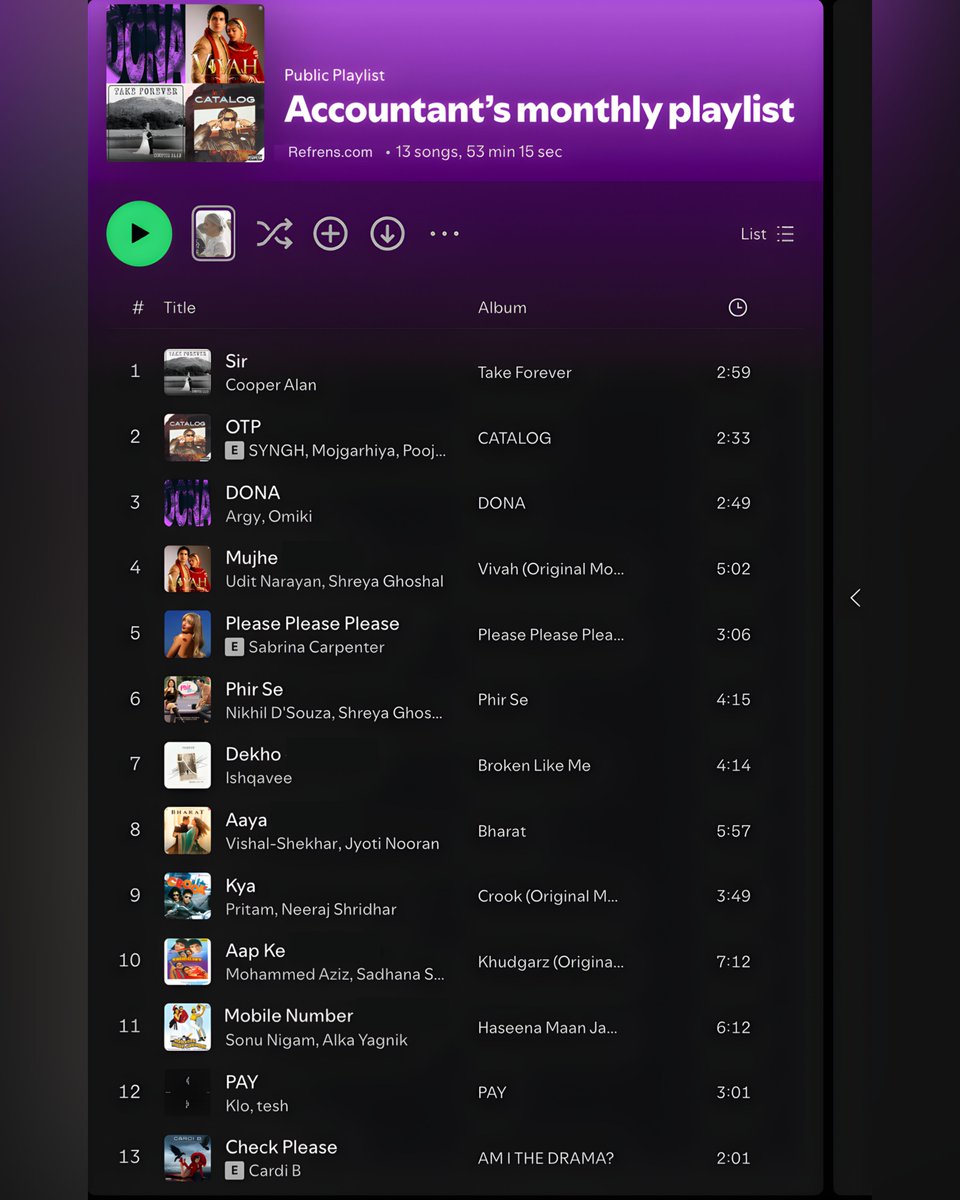Open artist Ishqavee

click(x=259, y=778)
